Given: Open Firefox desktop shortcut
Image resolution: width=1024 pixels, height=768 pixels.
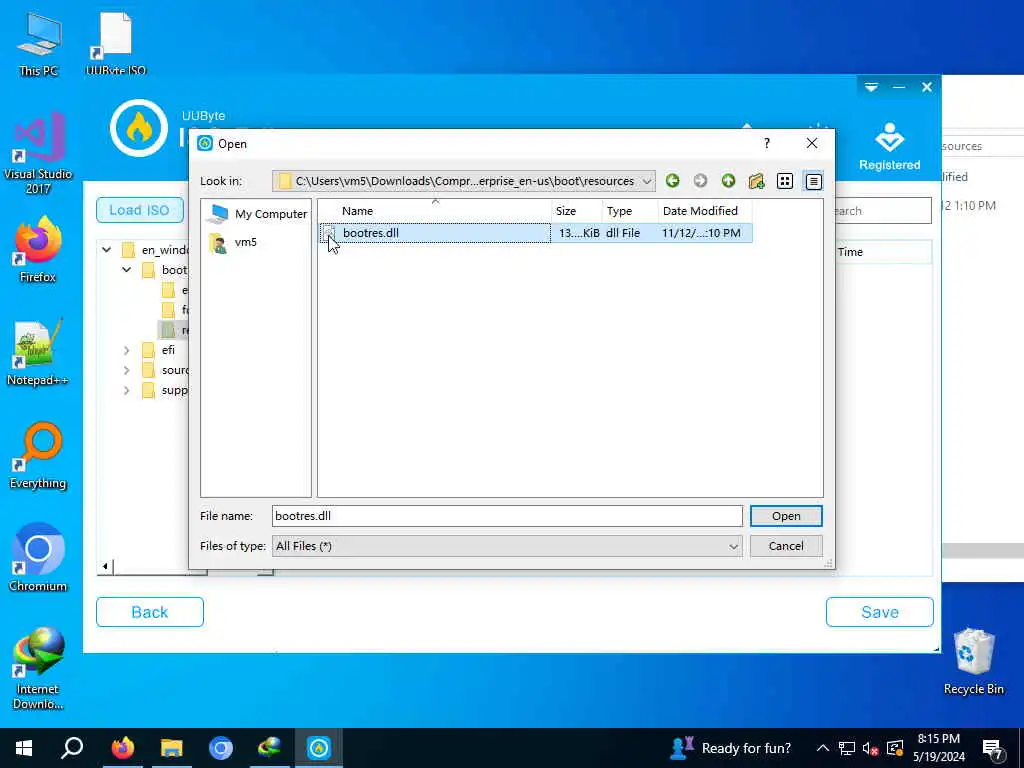Looking at the screenshot, I should (38, 249).
